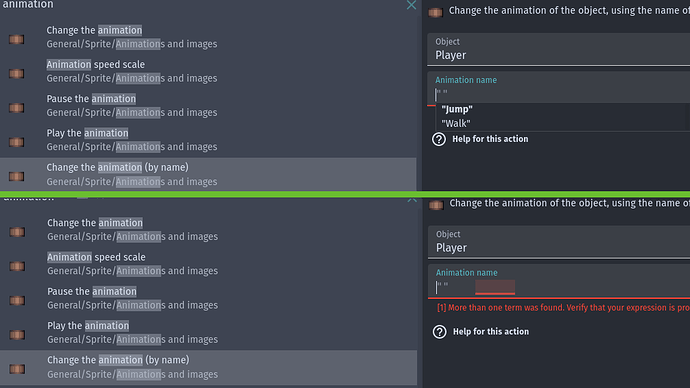Open the Object field showing Player above the suggestions
690x388 pixels.
click(x=558, y=49)
